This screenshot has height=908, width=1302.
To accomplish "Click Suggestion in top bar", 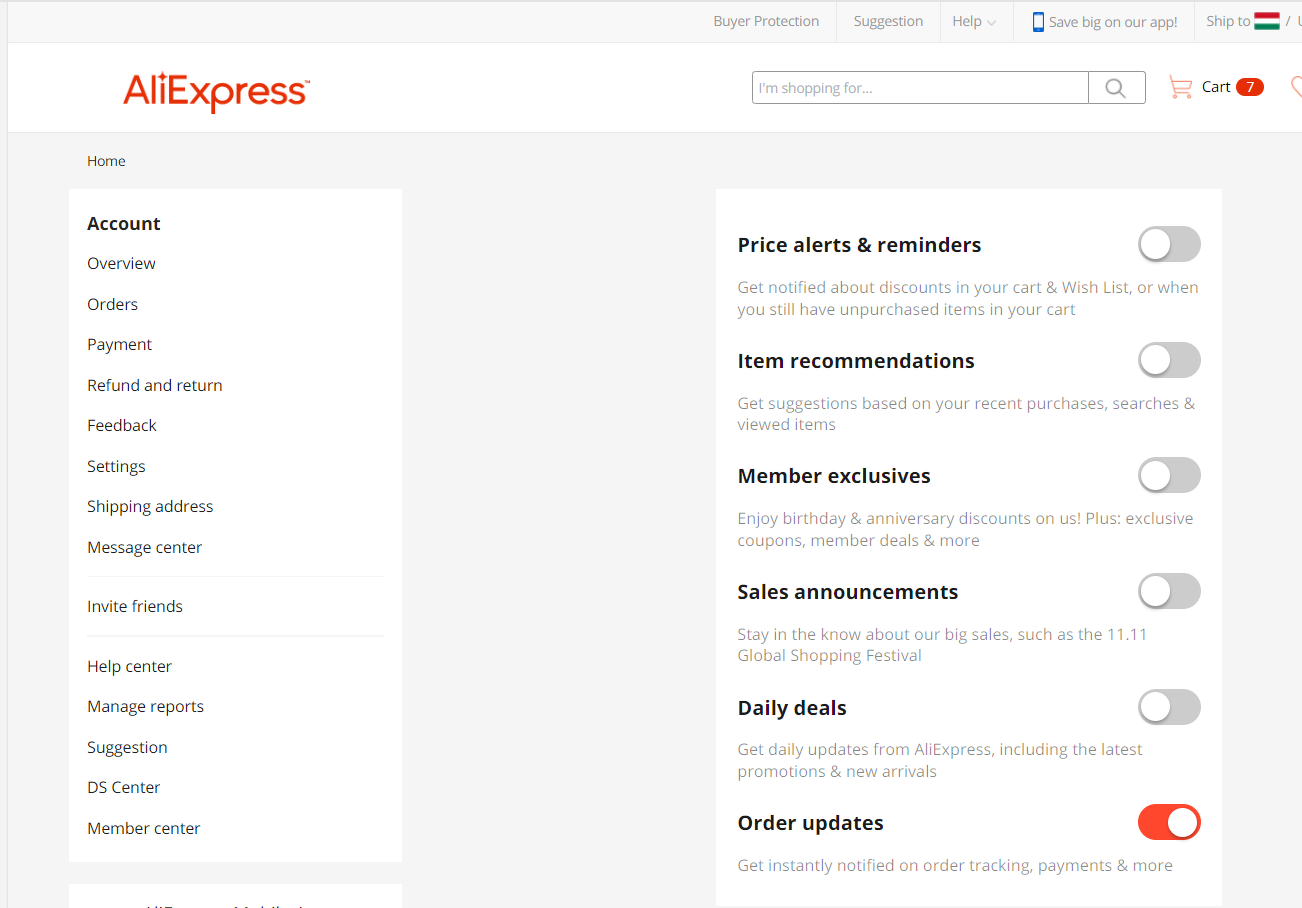I will [x=888, y=21].
